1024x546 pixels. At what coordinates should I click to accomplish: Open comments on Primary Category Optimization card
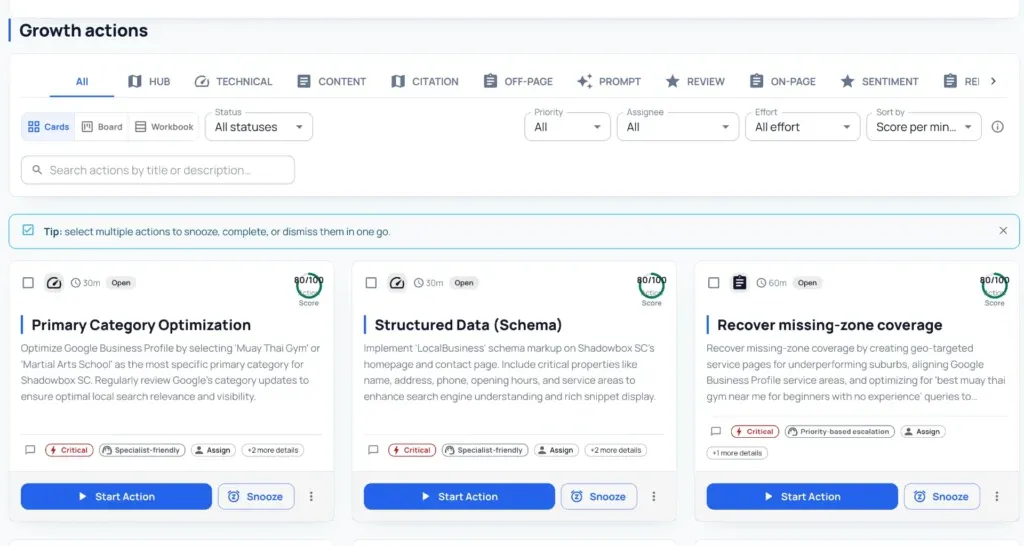pos(30,450)
